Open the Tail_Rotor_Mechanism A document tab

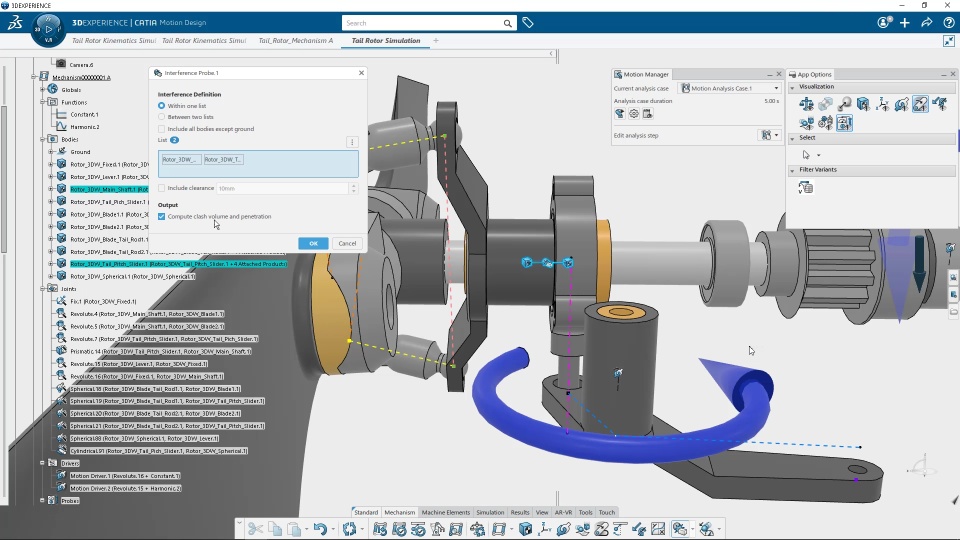coord(295,41)
